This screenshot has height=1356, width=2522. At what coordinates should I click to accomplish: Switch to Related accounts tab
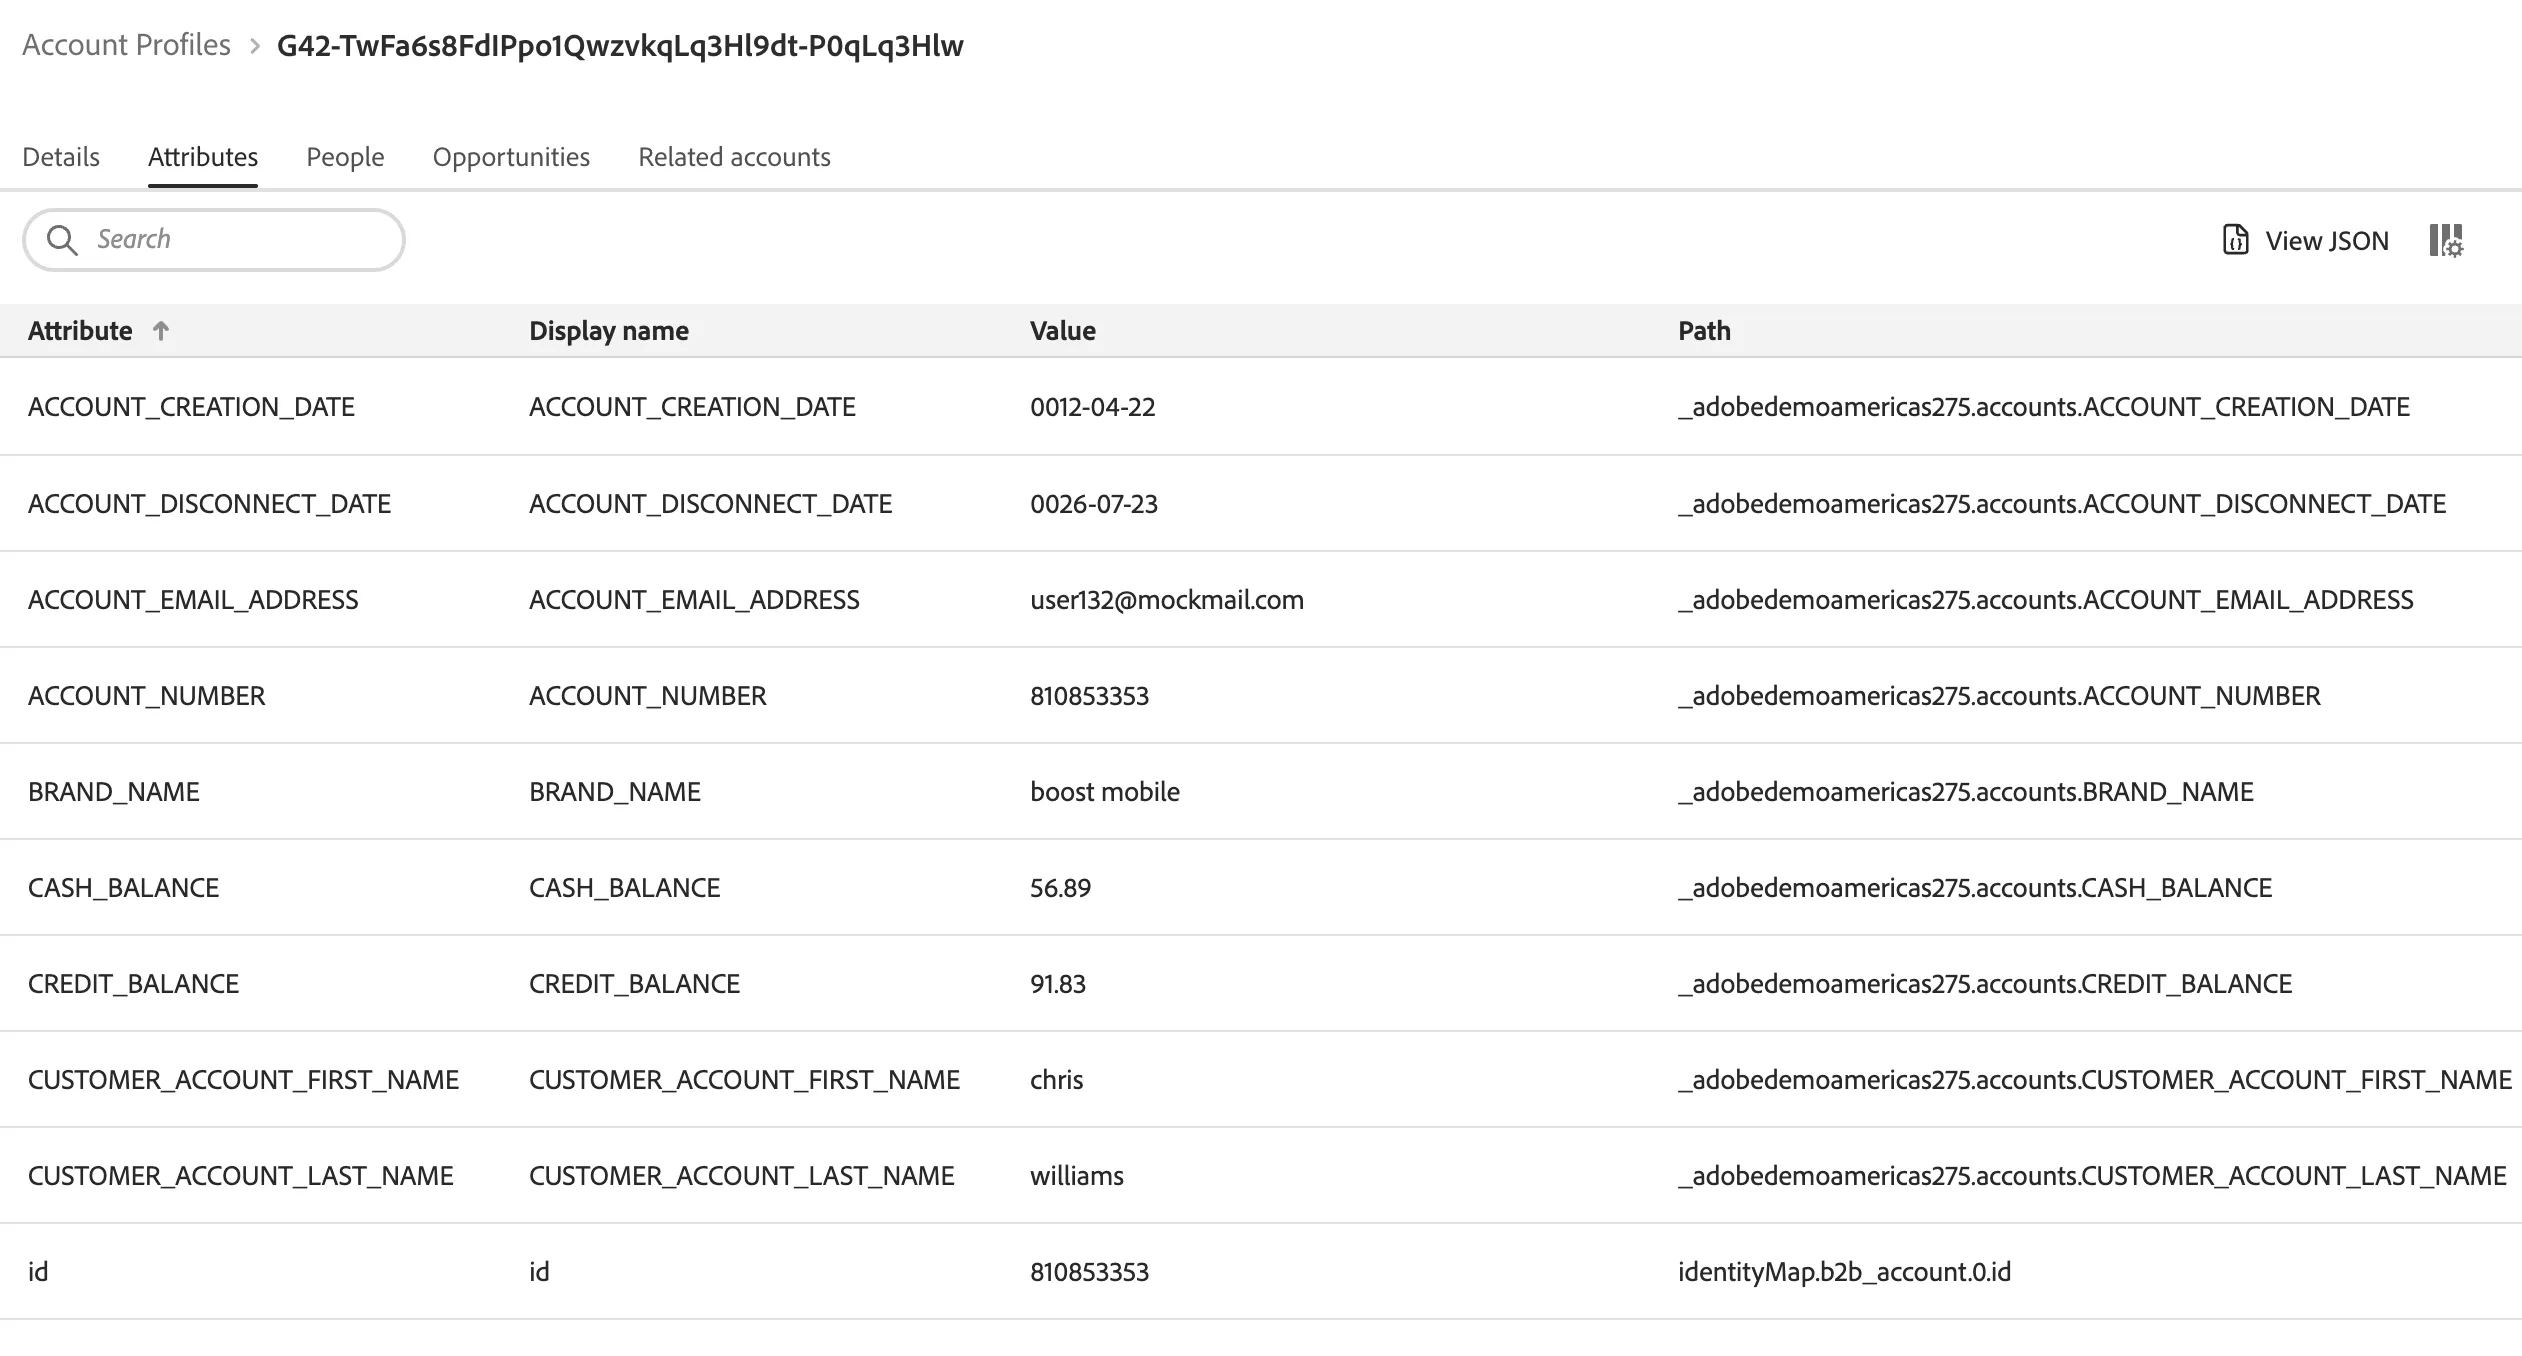coord(734,157)
